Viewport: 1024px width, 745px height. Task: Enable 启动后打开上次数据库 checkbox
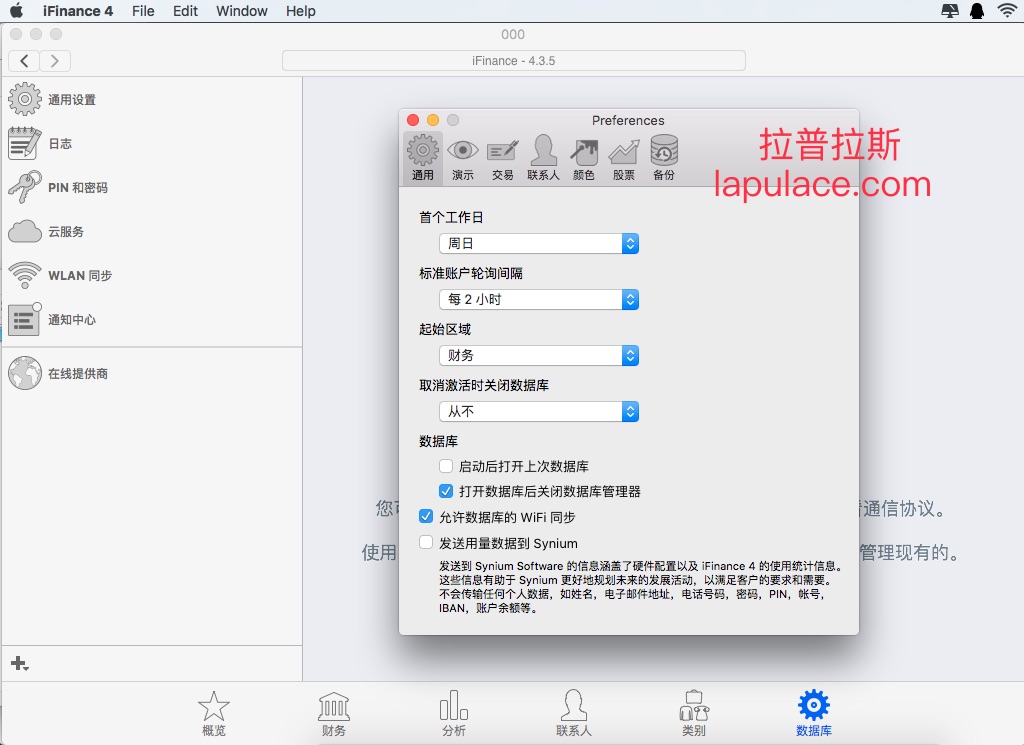click(x=446, y=466)
